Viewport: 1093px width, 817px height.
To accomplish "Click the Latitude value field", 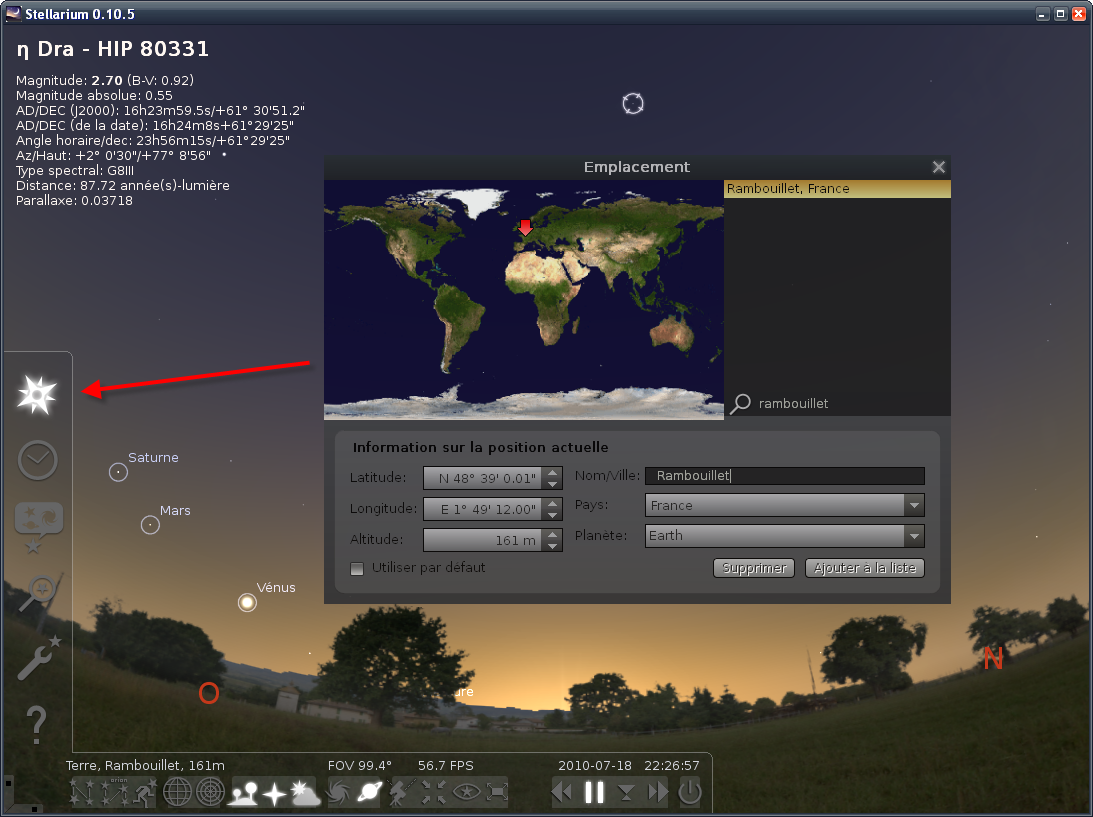I will click(x=484, y=478).
